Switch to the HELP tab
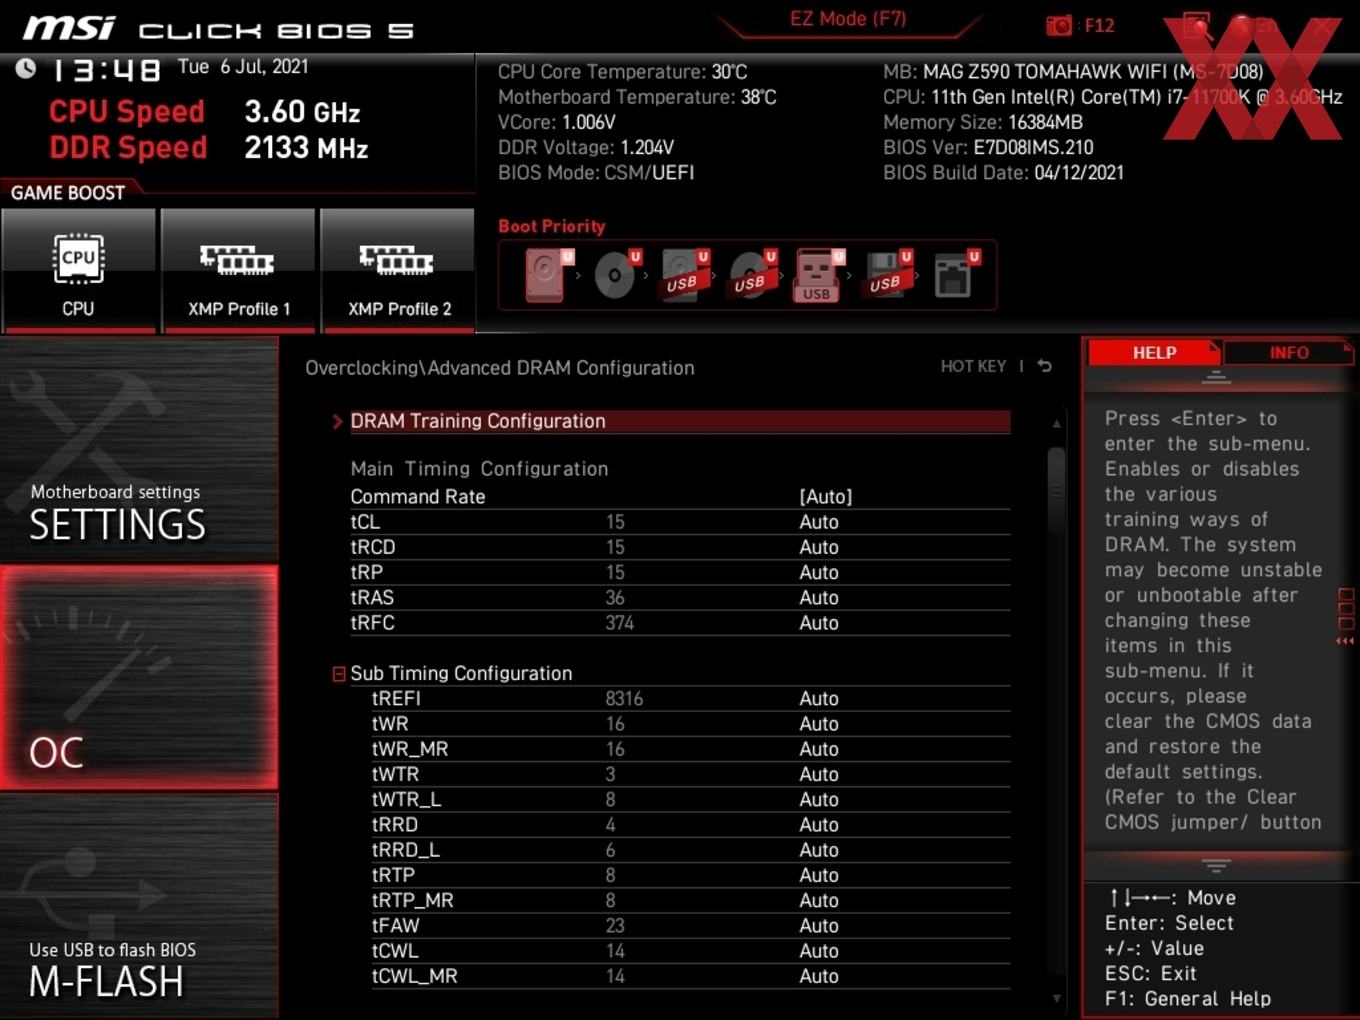1360x1020 pixels. [x=1154, y=352]
